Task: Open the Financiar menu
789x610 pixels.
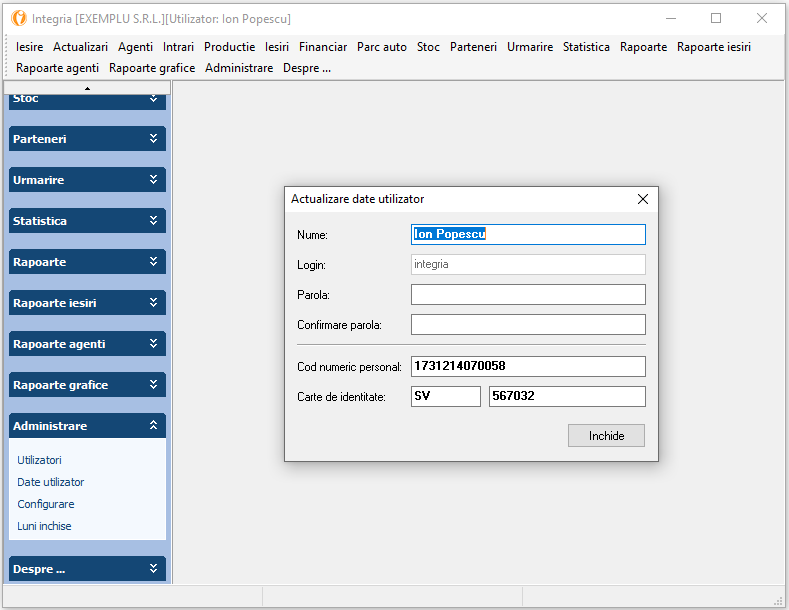Action: tap(323, 47)
